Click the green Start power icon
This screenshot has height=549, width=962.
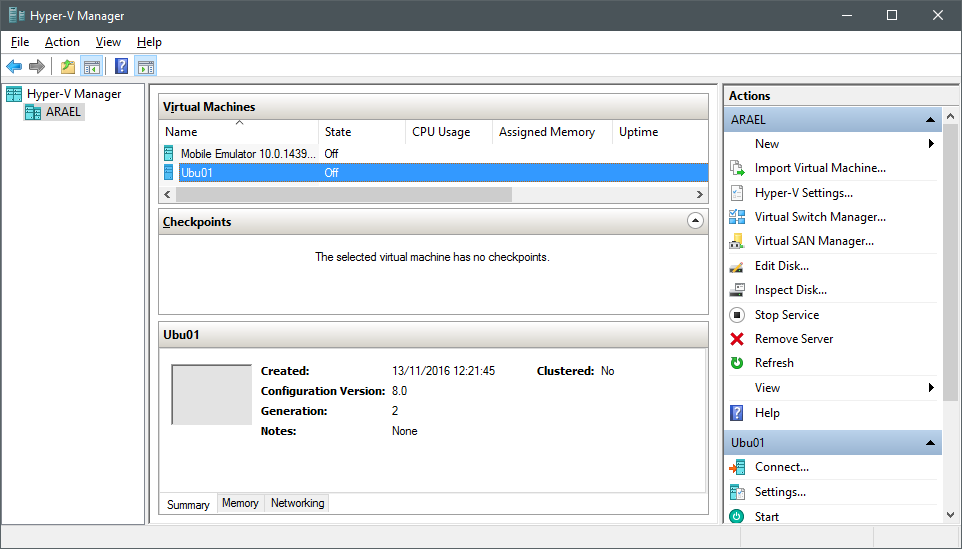click(x=737, y=516)
